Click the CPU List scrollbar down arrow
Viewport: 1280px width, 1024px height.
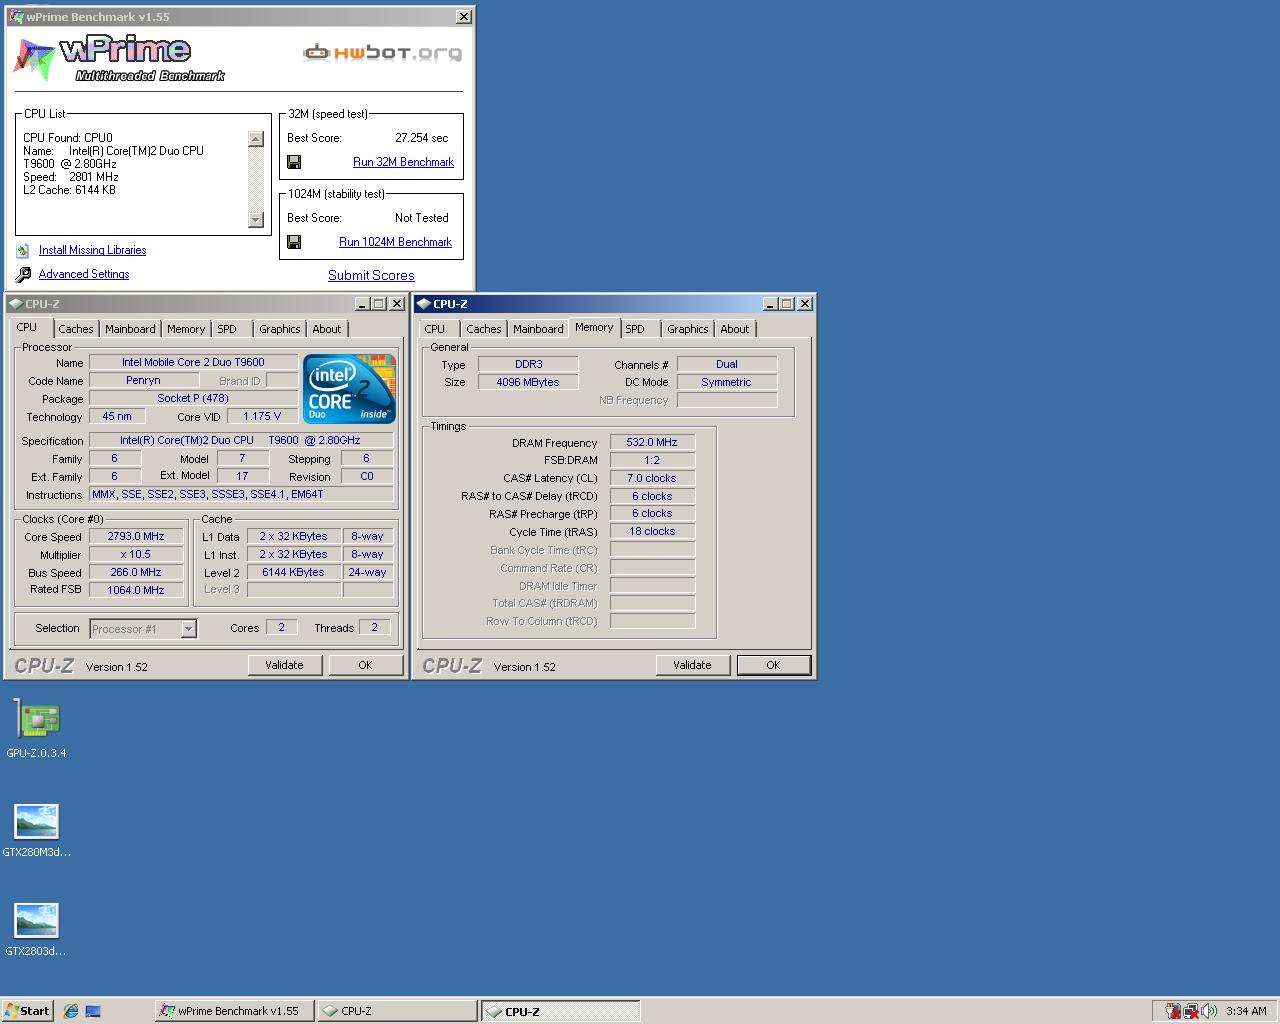(256, 220)
